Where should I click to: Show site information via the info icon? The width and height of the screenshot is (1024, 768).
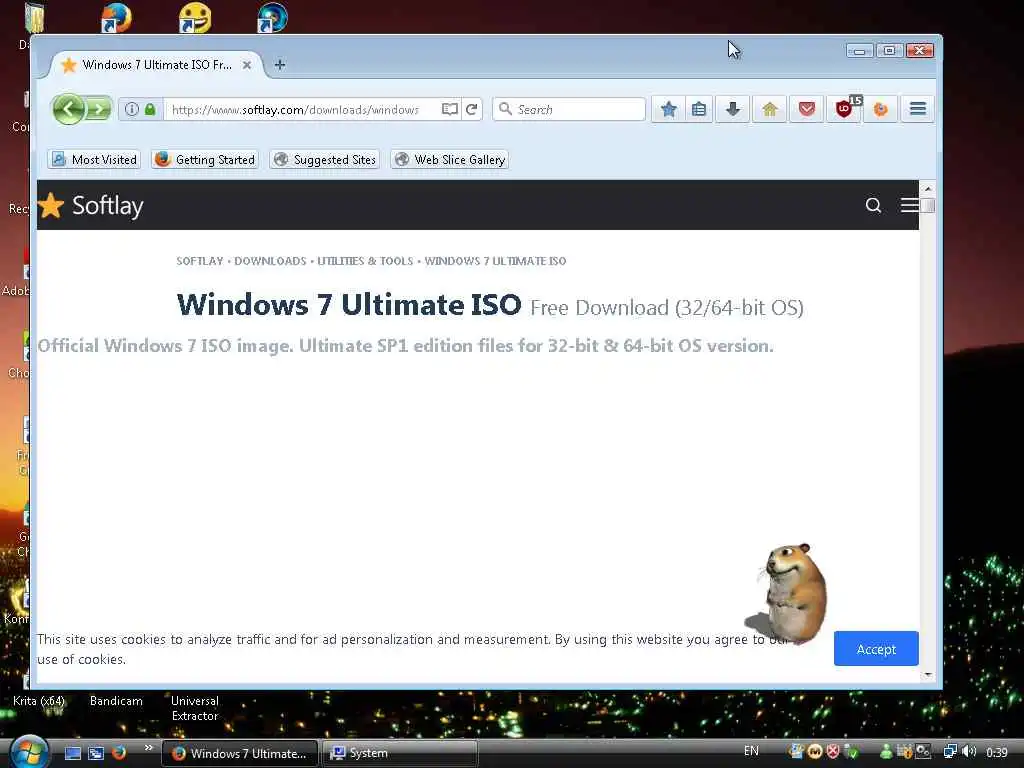click(131, 109)
